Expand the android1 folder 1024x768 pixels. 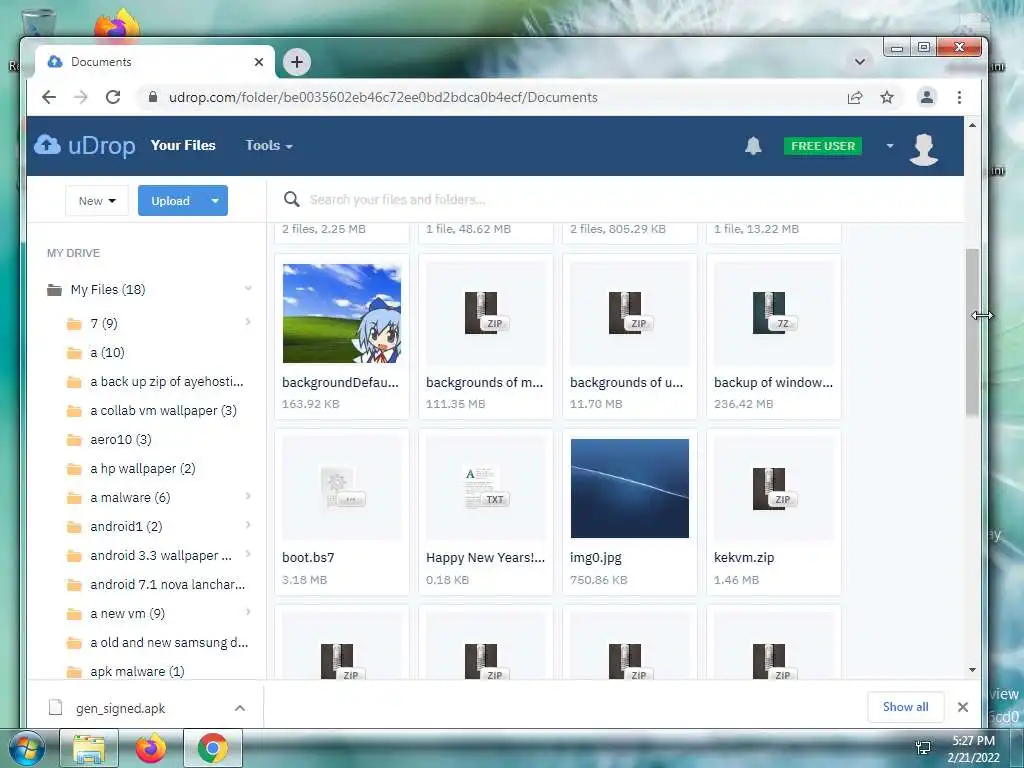point(248,524)
